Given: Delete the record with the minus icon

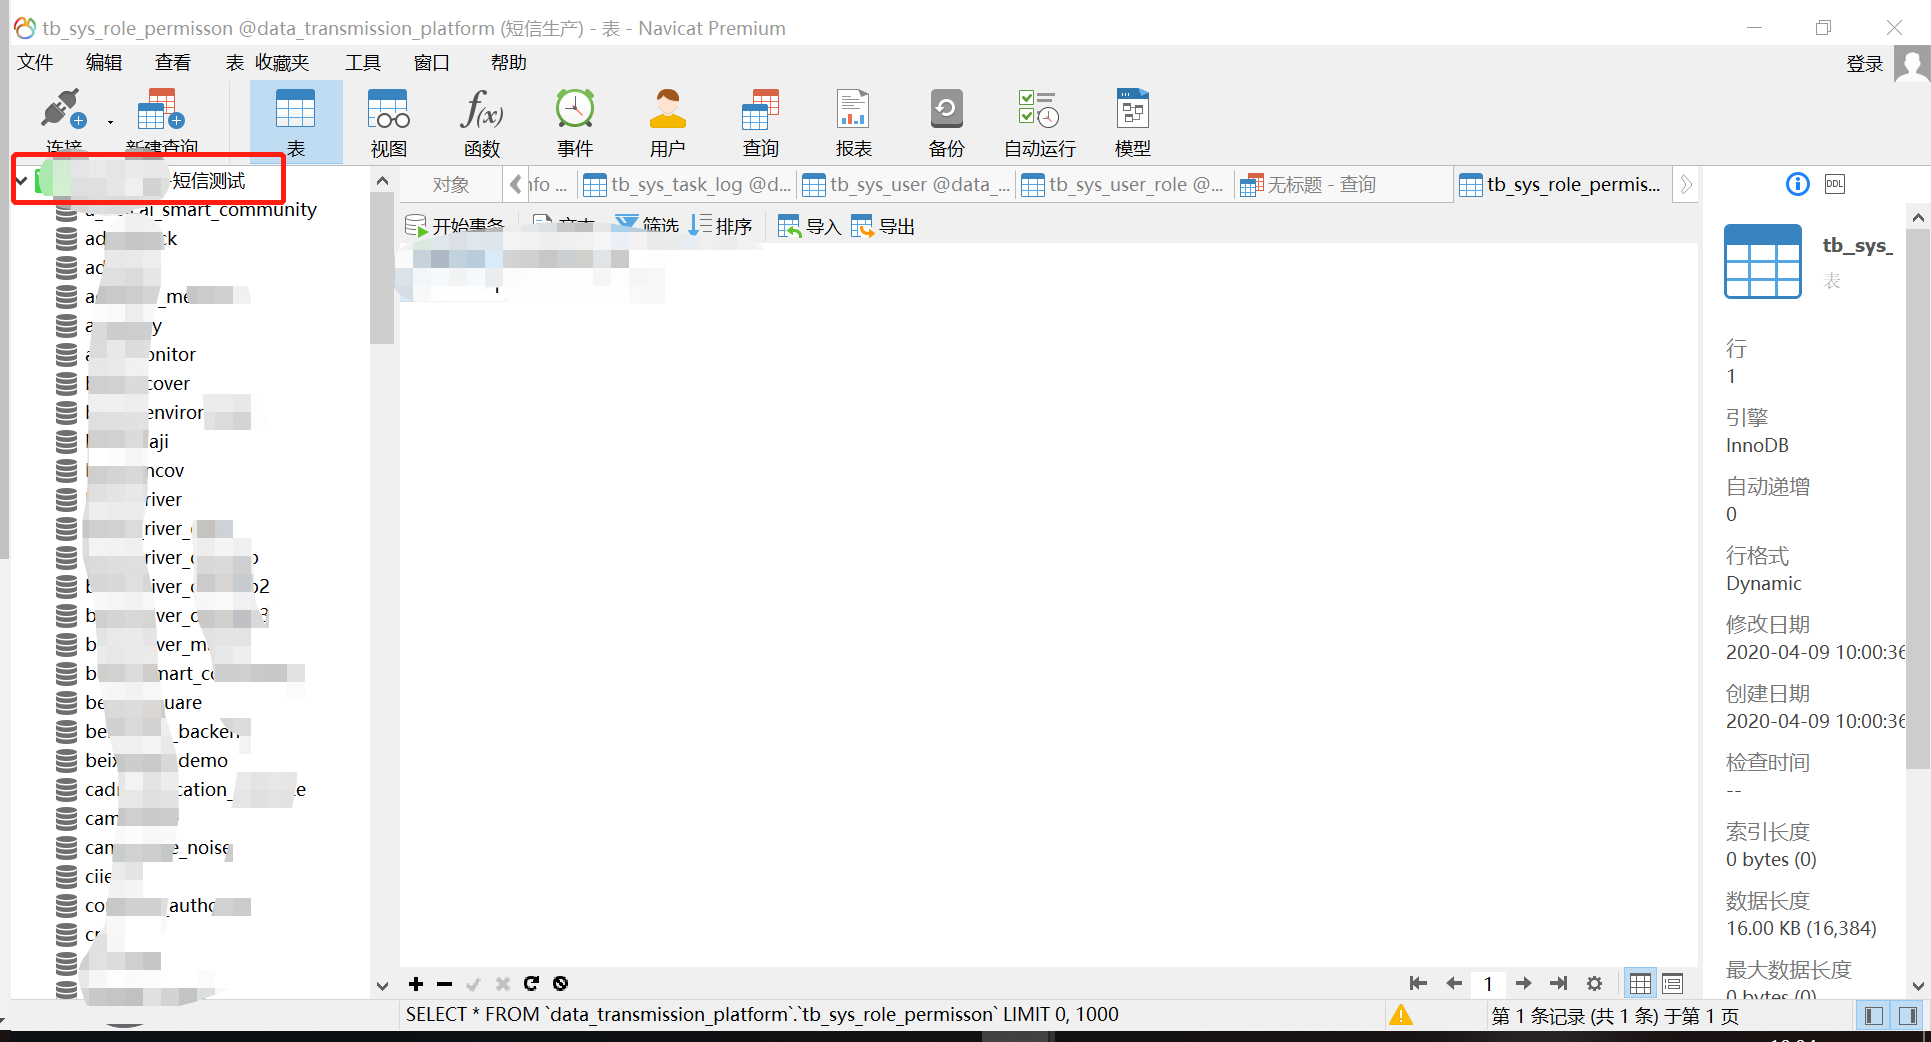Looking at the screenshot, I should point(445,984).
